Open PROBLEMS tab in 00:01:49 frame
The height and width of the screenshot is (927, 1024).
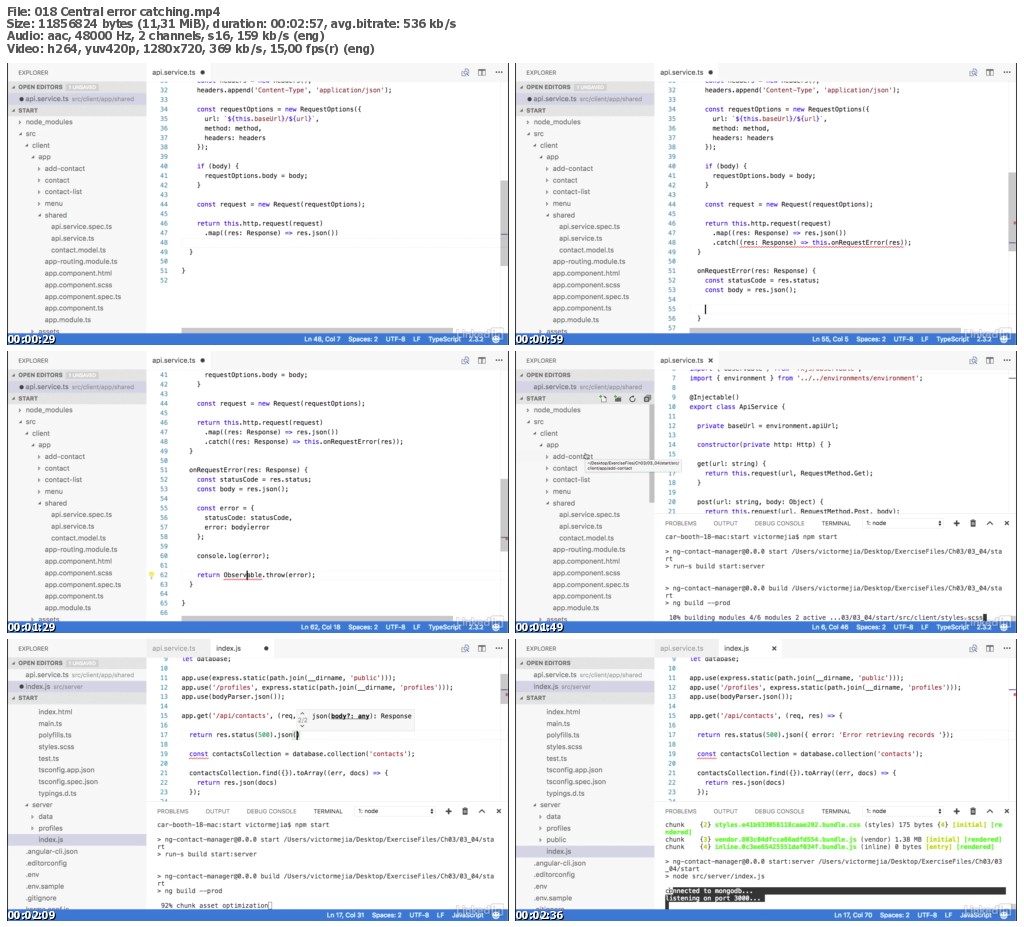tap(680, 523)
